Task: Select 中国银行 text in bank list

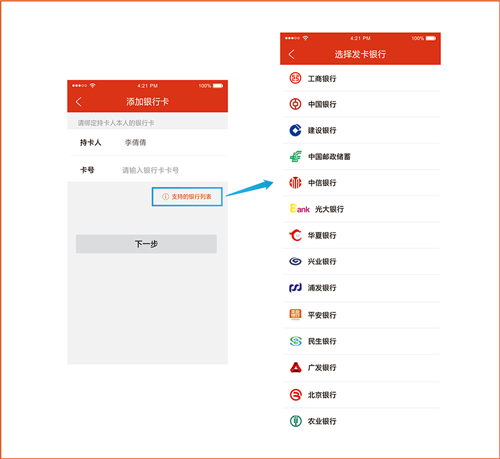Action: pyautogui.click(x=322, y=104)
